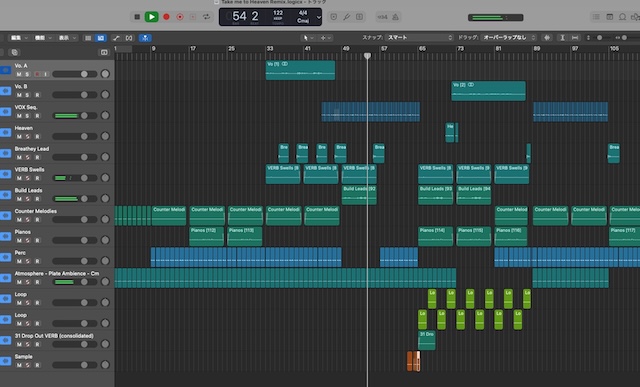This screenshot has width=640, height=387.
Task: Click the Sample track icon
Action: [6, 361]
